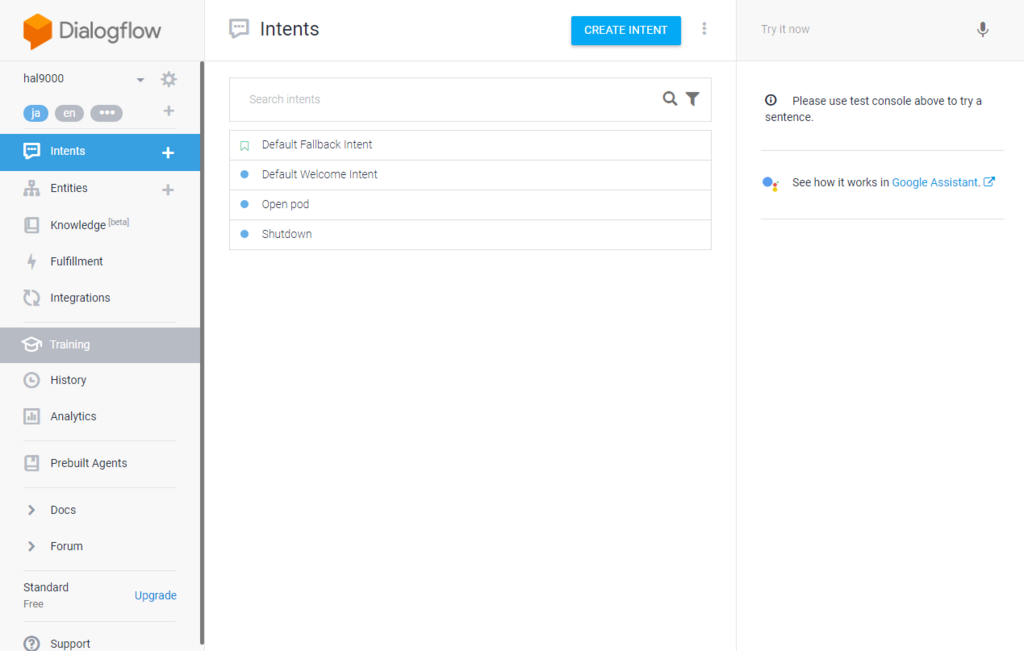Click the Support question mark icon
The image size is (1024, 651).
[31, 644]
